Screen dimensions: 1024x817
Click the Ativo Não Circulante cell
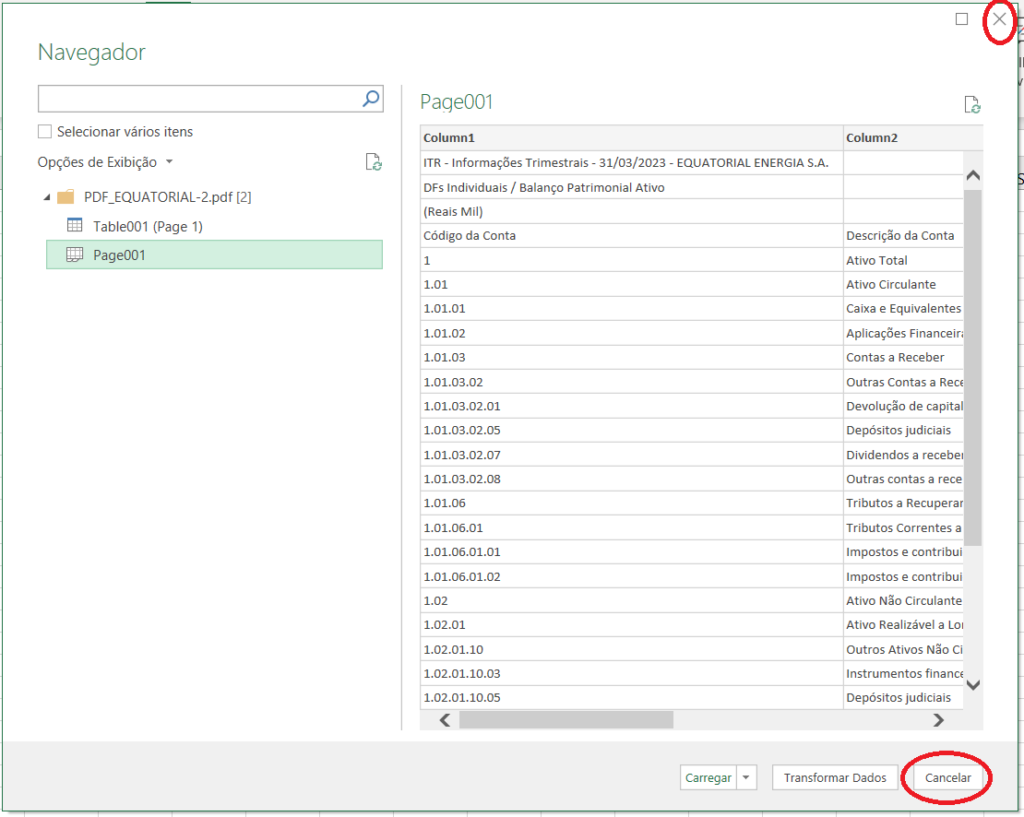(904, 601)
